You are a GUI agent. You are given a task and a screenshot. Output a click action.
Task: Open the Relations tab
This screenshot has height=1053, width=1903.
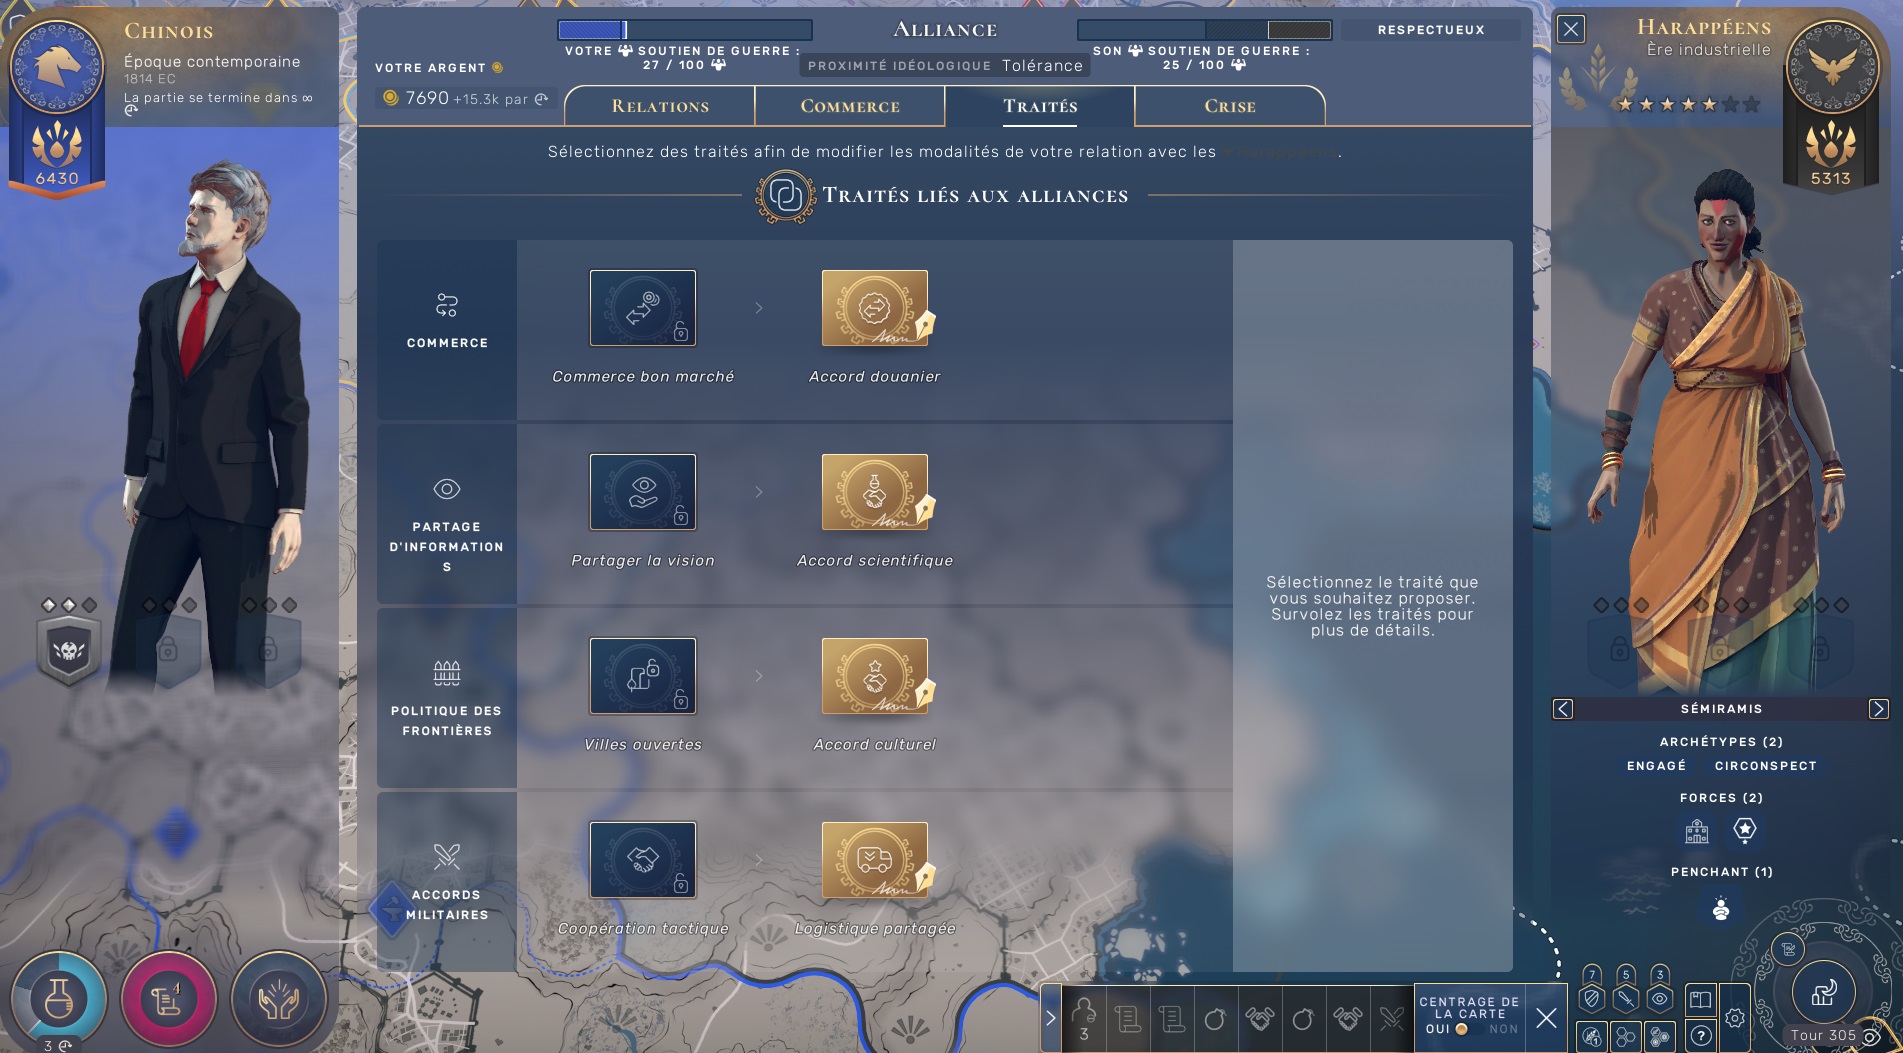click(660, 106)
